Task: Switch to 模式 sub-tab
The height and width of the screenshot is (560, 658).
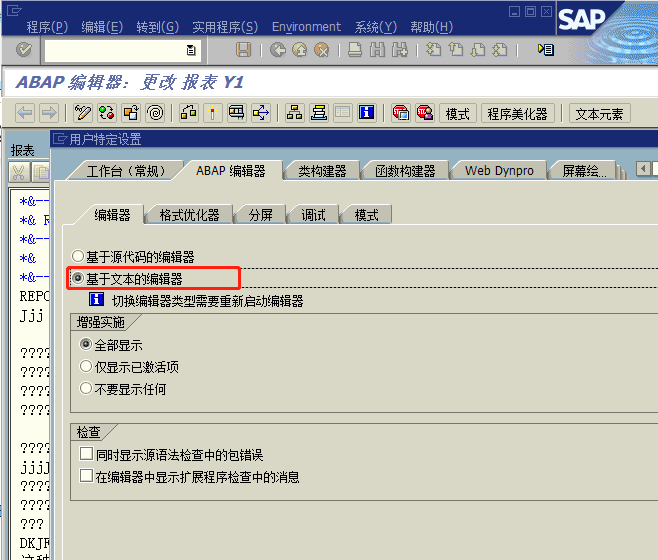Action: (366, 215)
